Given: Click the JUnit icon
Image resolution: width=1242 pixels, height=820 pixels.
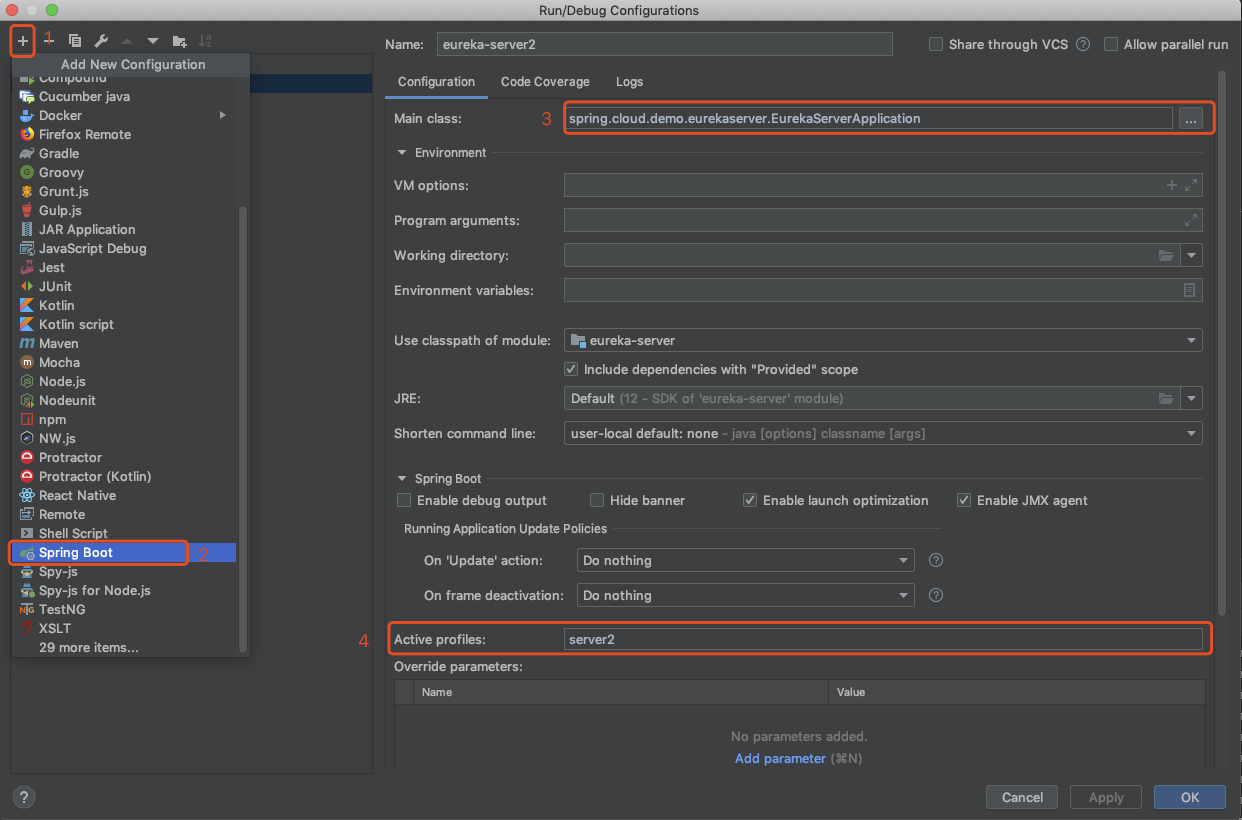Looking at the screenshot, I should [27, 287].
